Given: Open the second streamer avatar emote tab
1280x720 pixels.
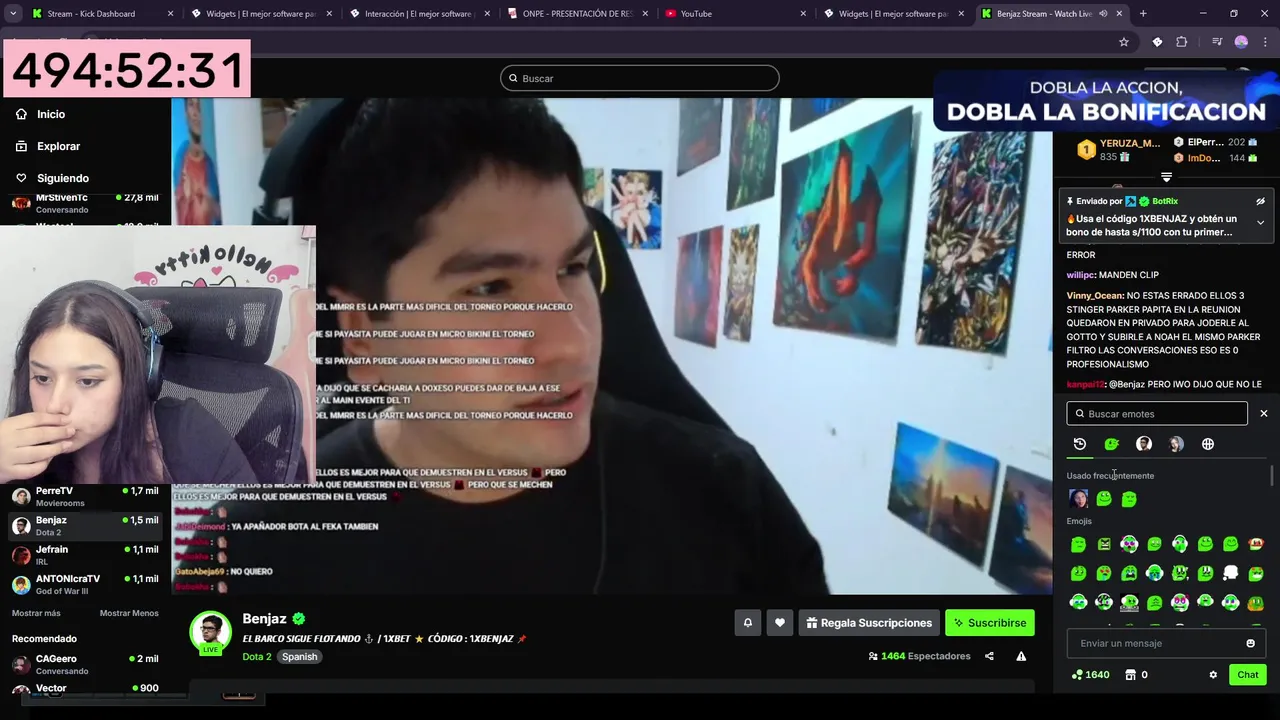Looking at the screenshot, I should (x=1176, y=444).
